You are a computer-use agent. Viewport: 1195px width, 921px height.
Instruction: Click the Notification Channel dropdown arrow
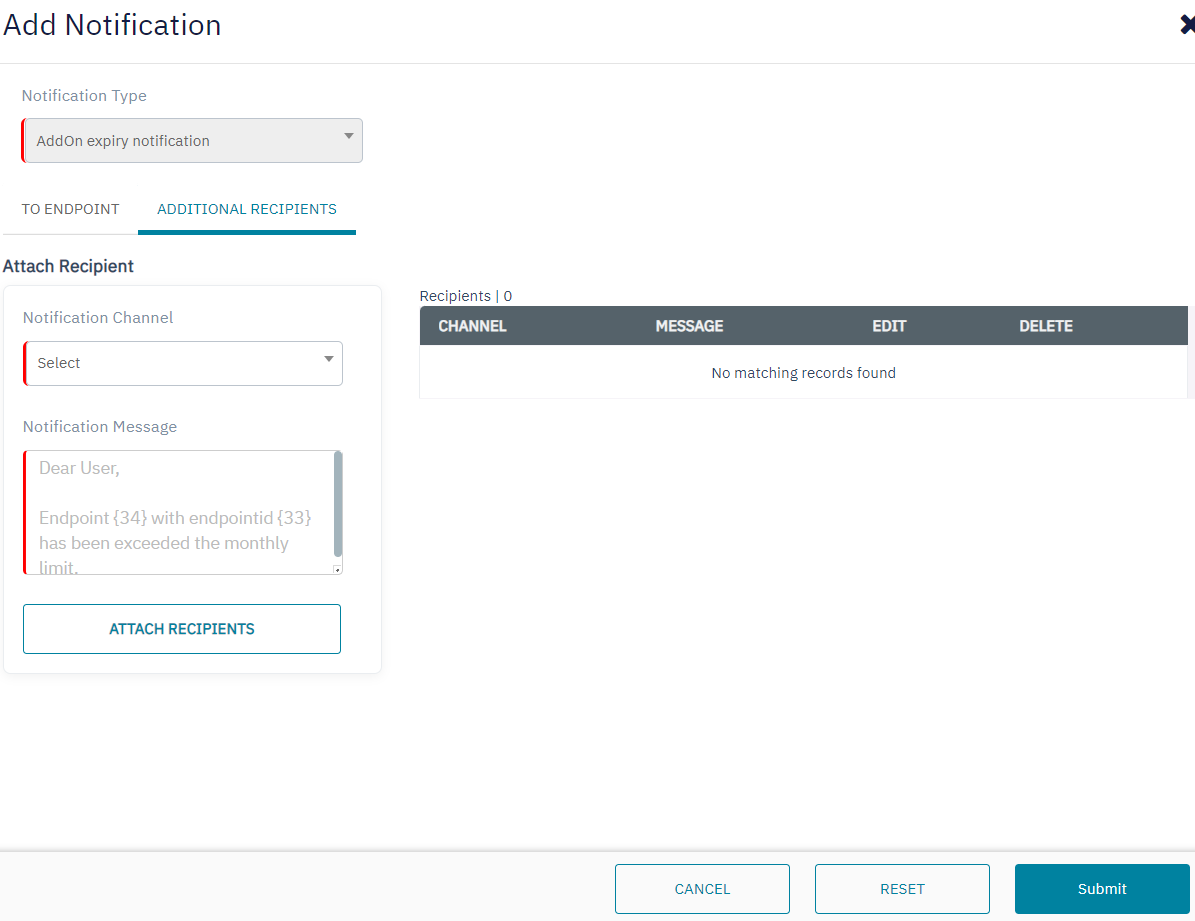coord(328,359)
